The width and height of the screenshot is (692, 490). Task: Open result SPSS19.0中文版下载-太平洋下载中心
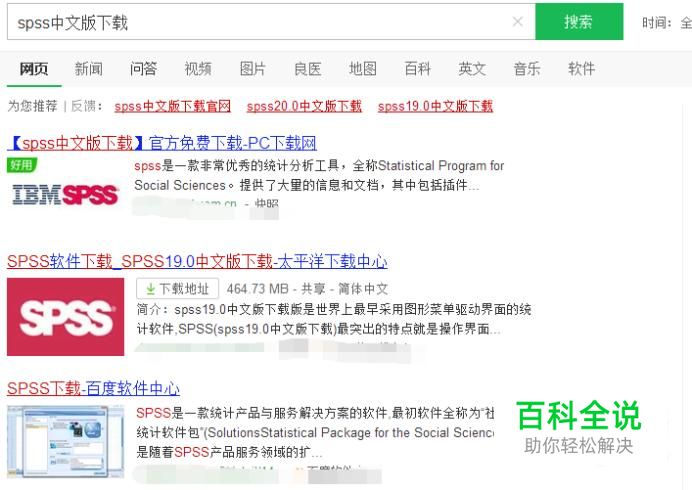click(197, 261)
